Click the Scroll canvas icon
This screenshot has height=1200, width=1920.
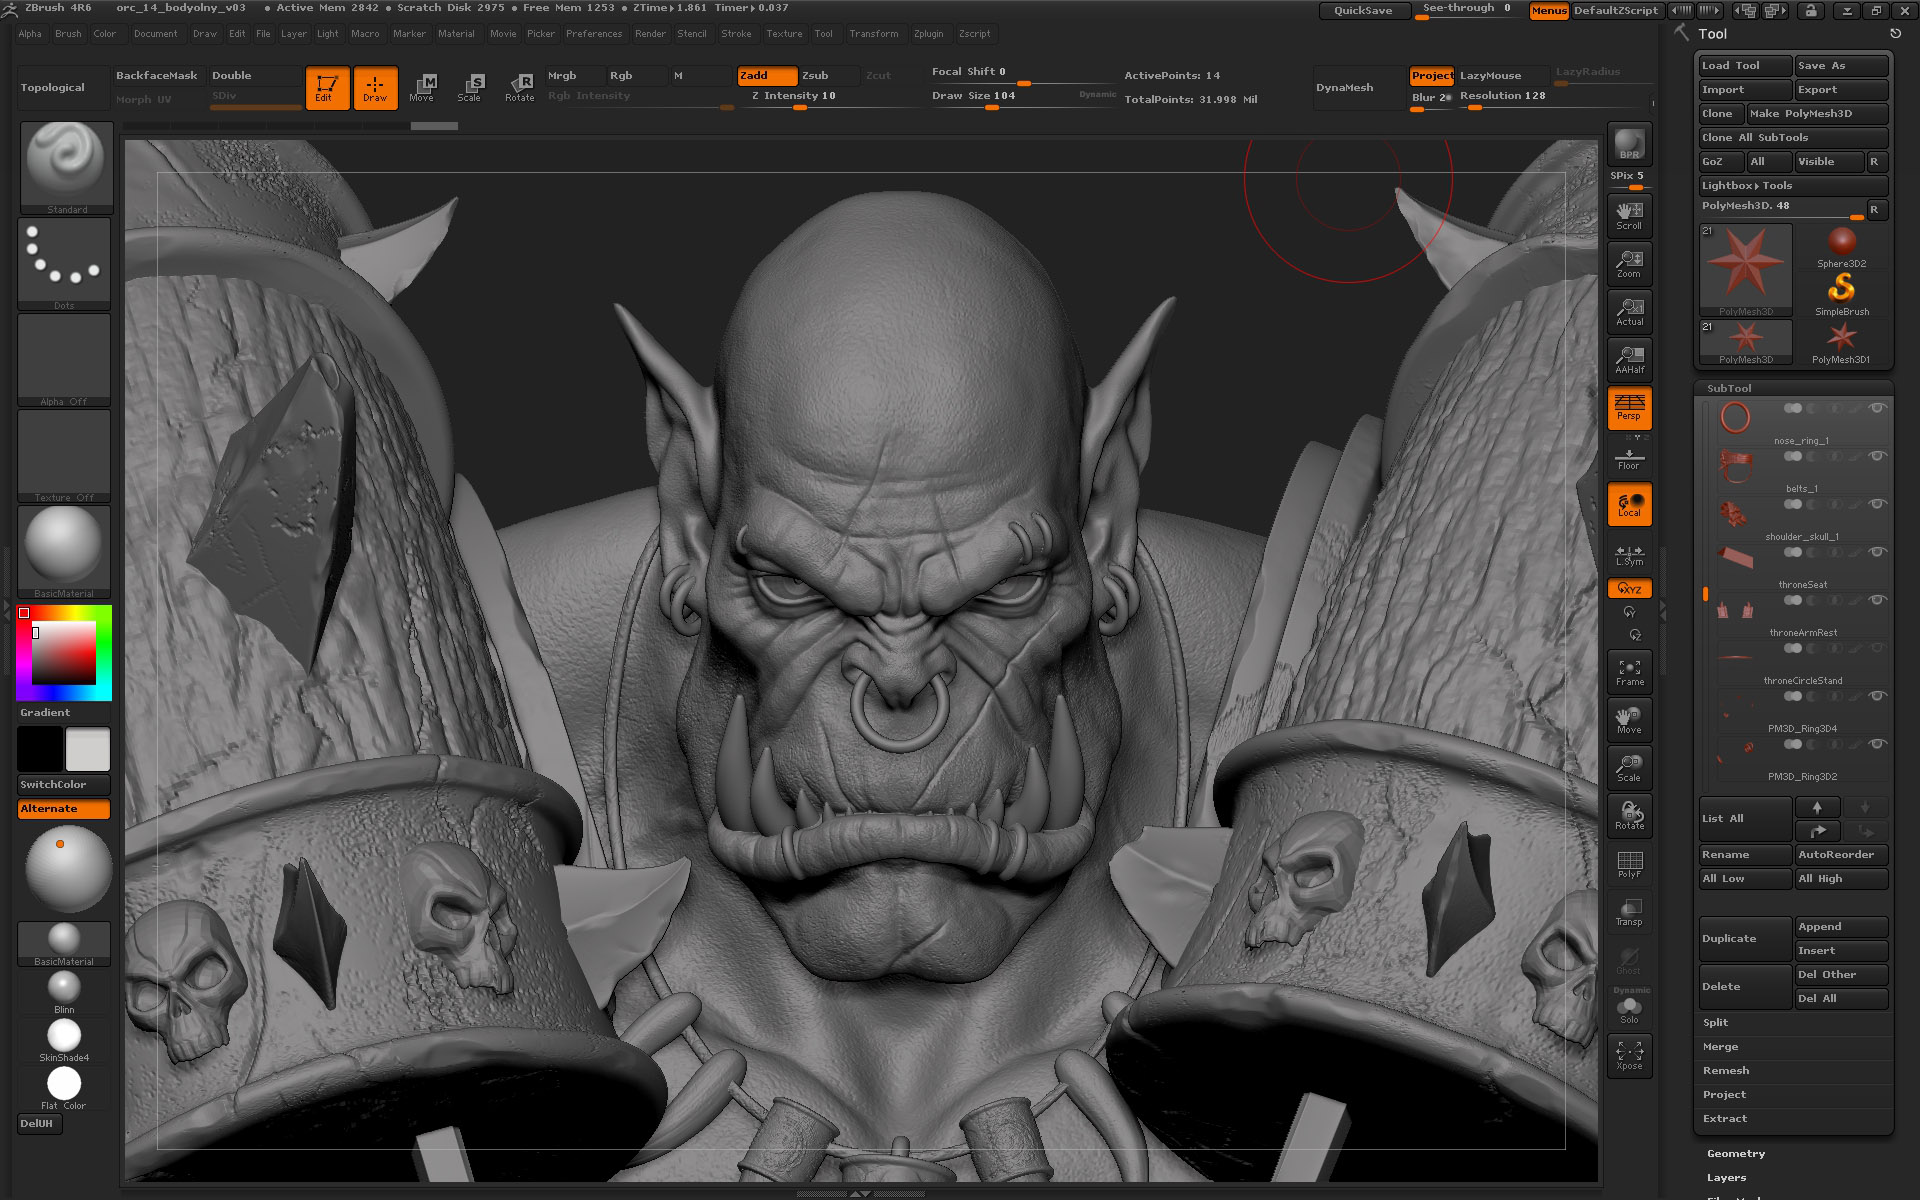tap(1629, 216)
